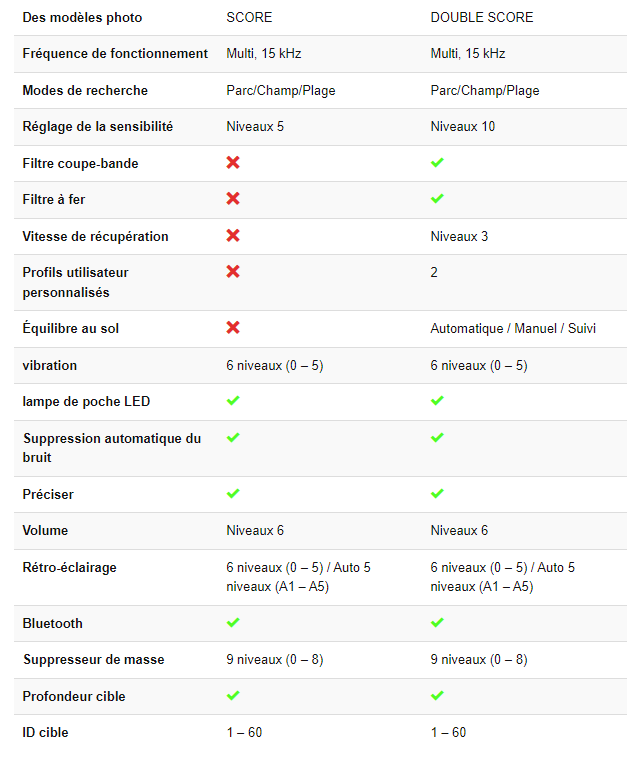Click the Rétro-éclairage row label
The height and width of the screenshot is (761, 639).
(69, 568)
